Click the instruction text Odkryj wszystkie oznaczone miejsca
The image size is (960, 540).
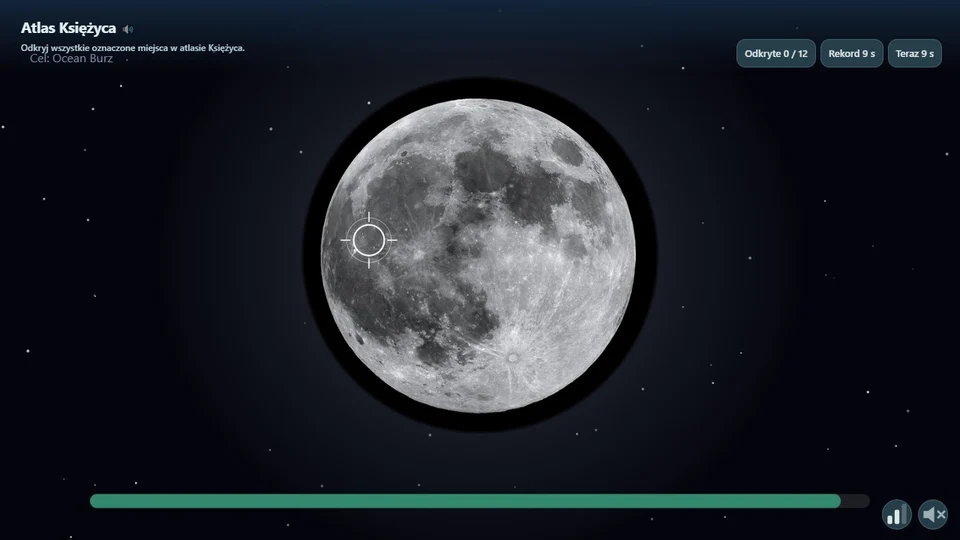pyautogui.click(x=132, y=48)
